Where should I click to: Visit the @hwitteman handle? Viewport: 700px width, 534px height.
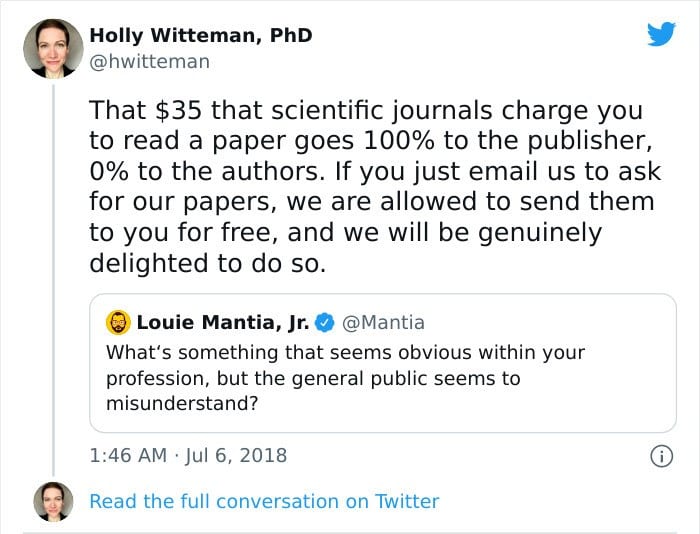[150, 62]
